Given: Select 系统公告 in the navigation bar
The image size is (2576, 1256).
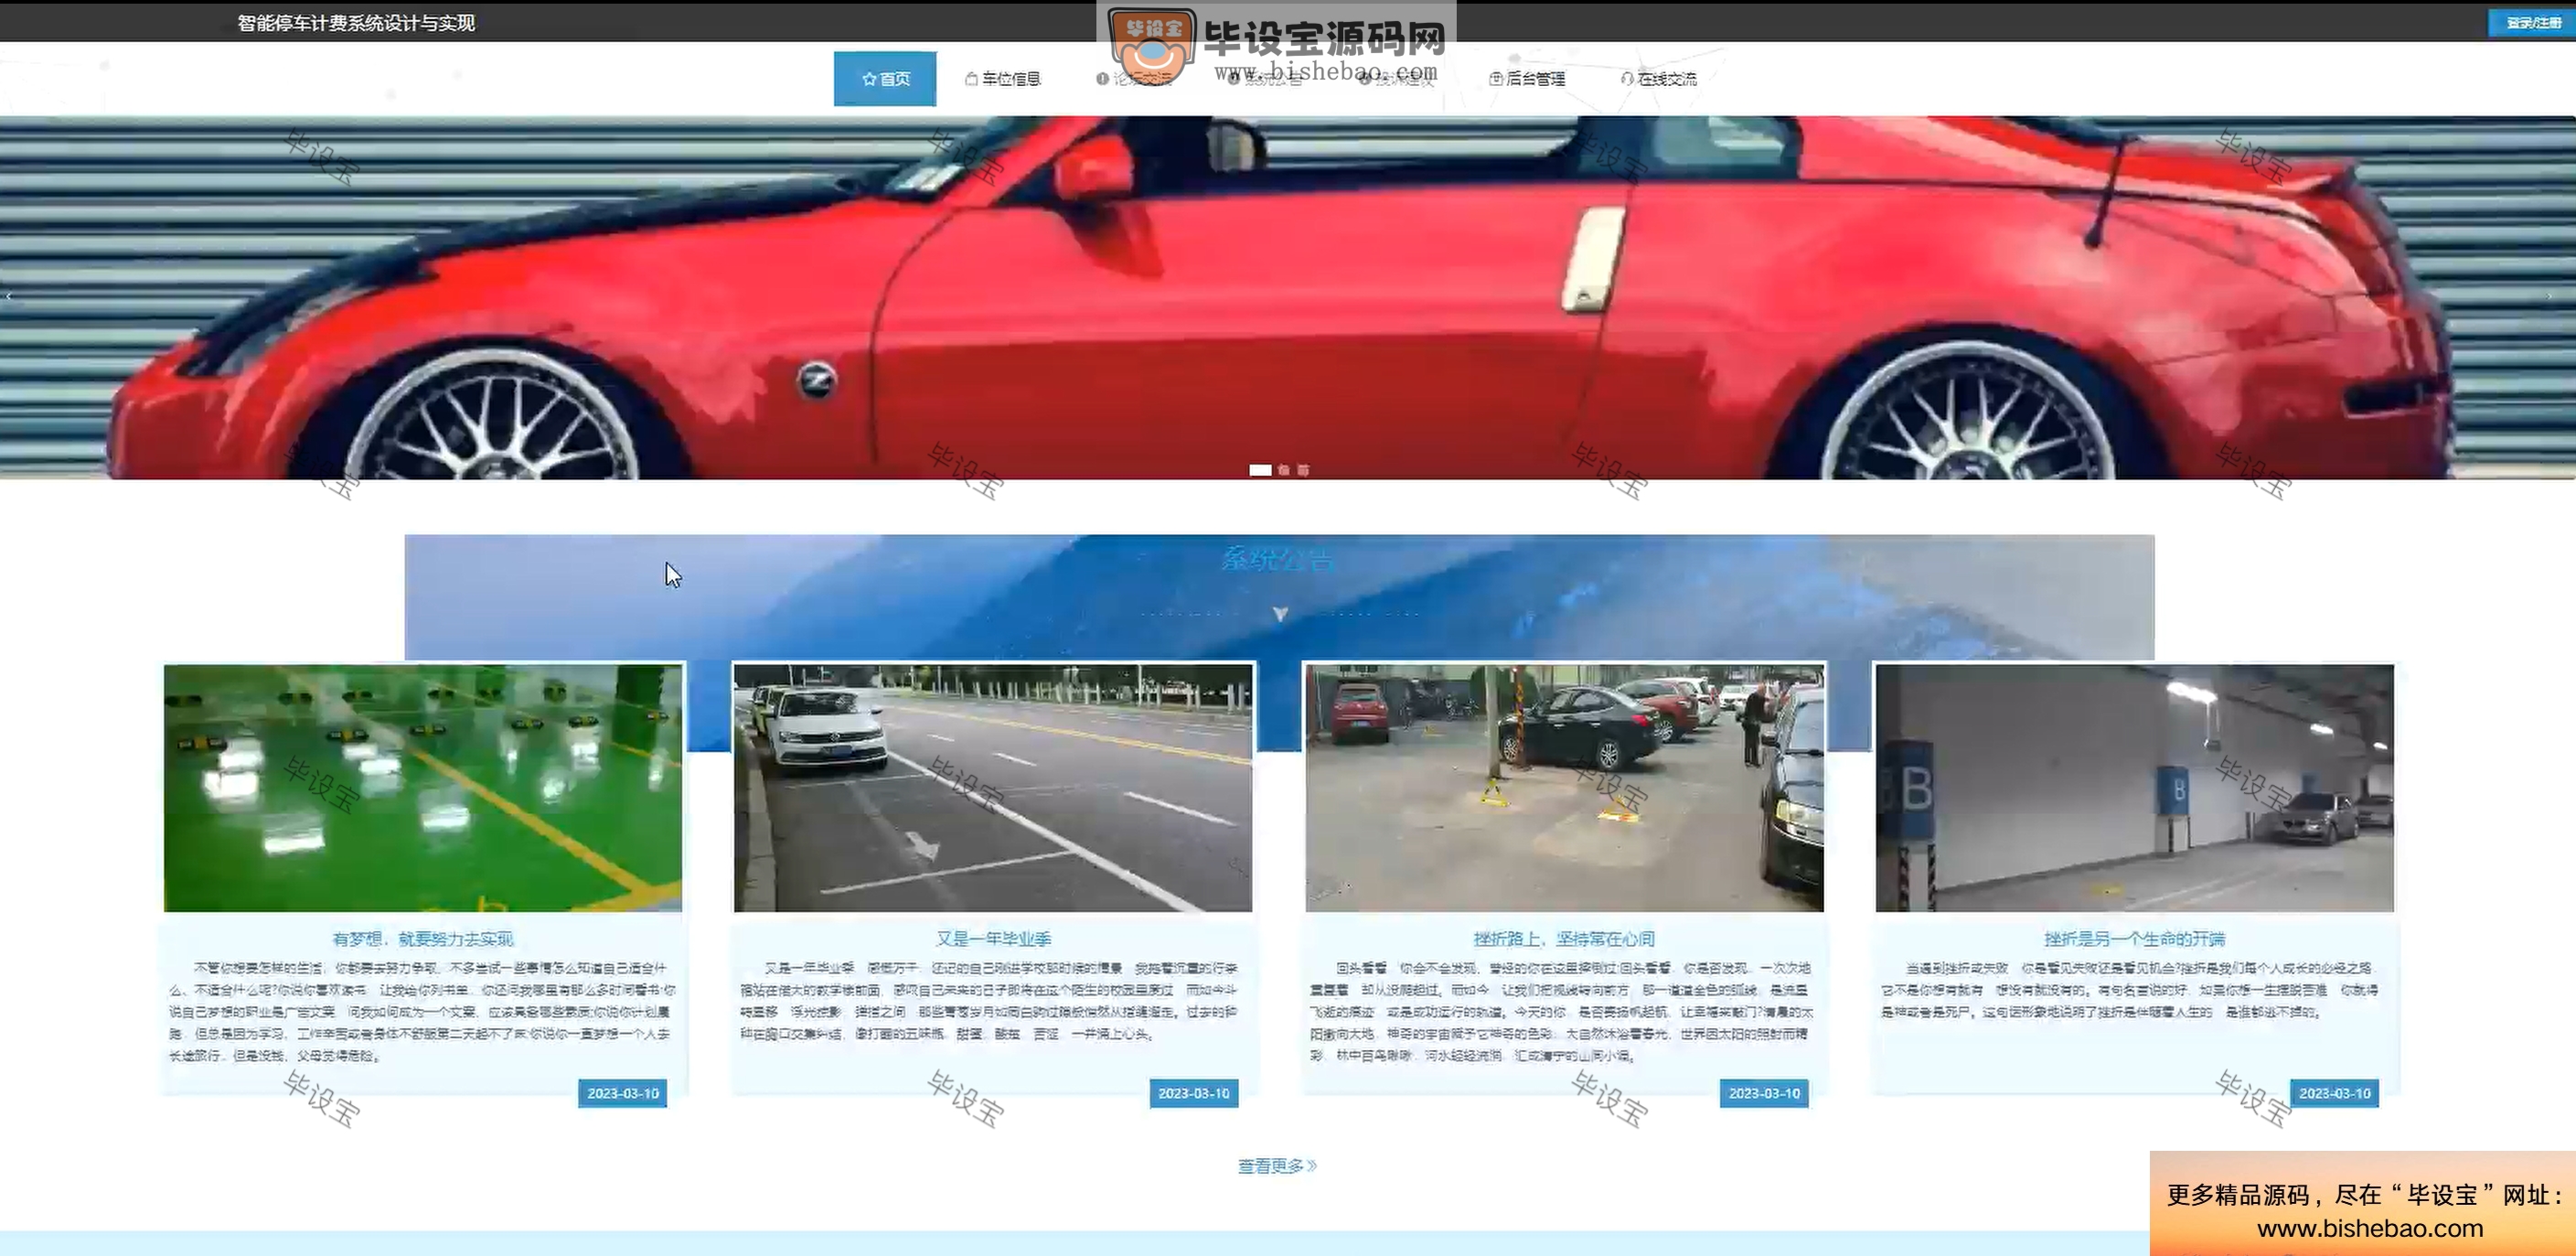Looking at the screenshot, I should tap(1266, 79).
